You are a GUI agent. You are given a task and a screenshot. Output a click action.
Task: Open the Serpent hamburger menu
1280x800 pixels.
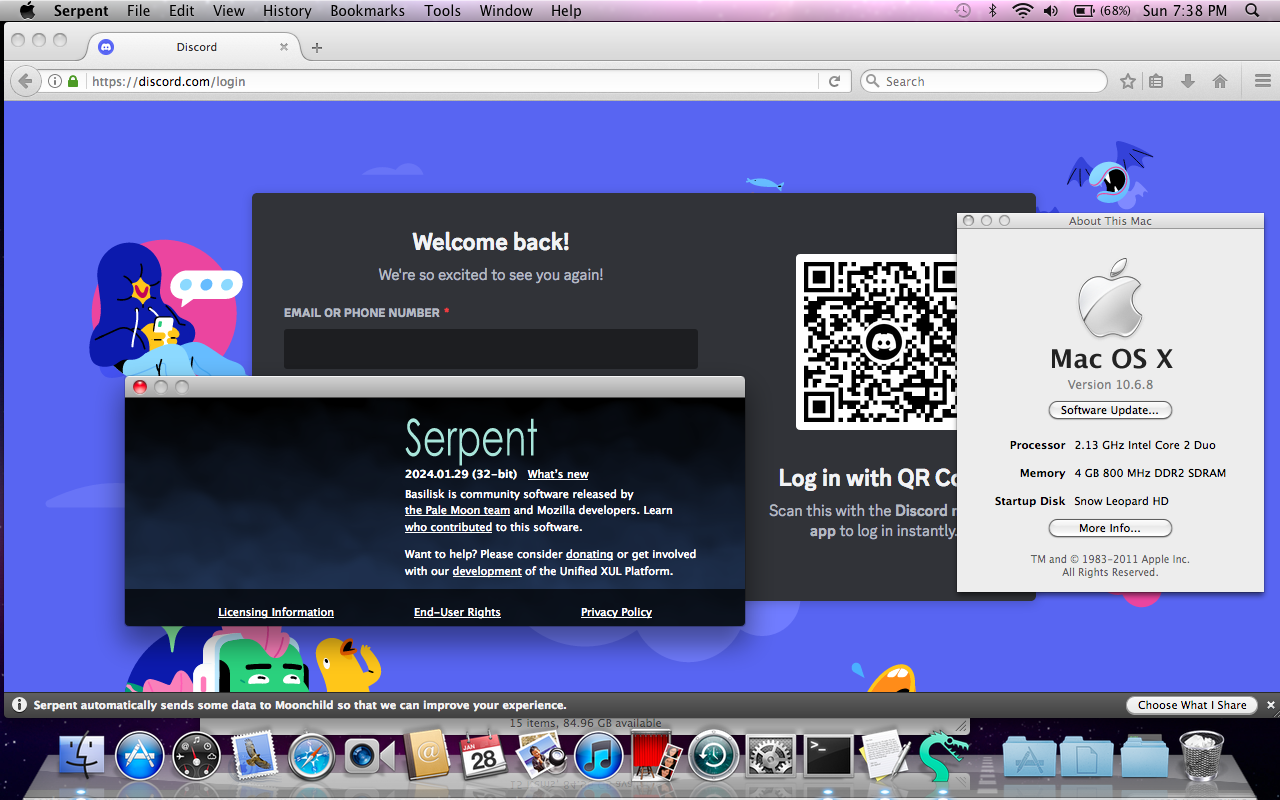coord(1262,81)
